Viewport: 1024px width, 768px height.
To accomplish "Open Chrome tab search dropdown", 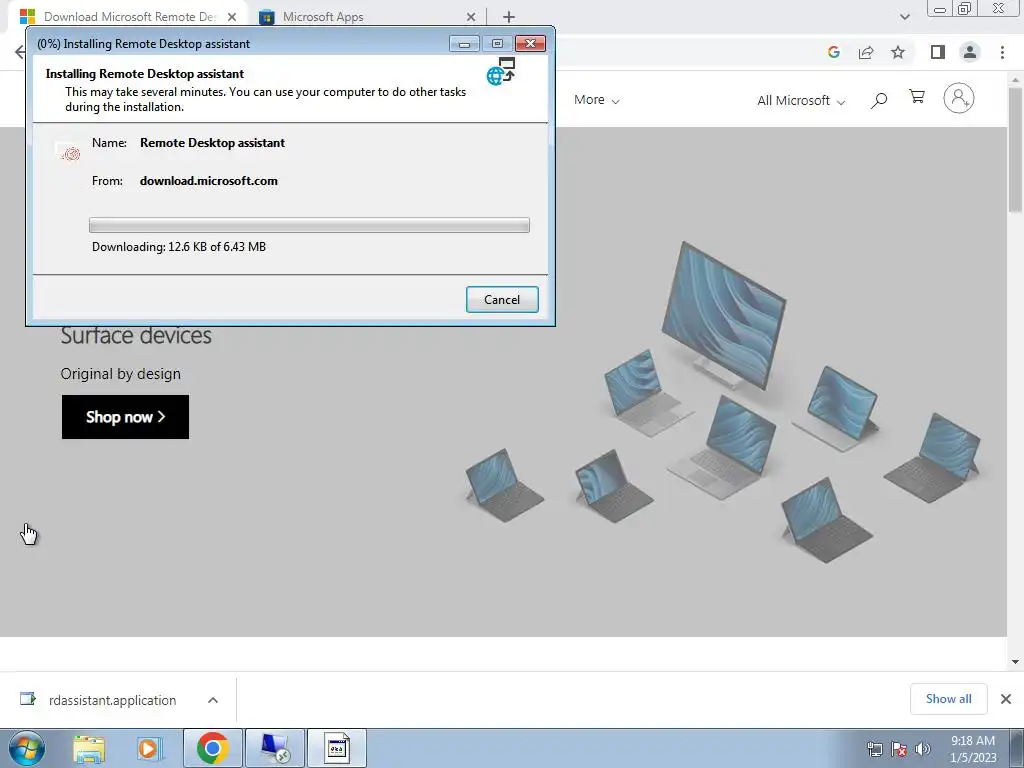I will 904,17.
